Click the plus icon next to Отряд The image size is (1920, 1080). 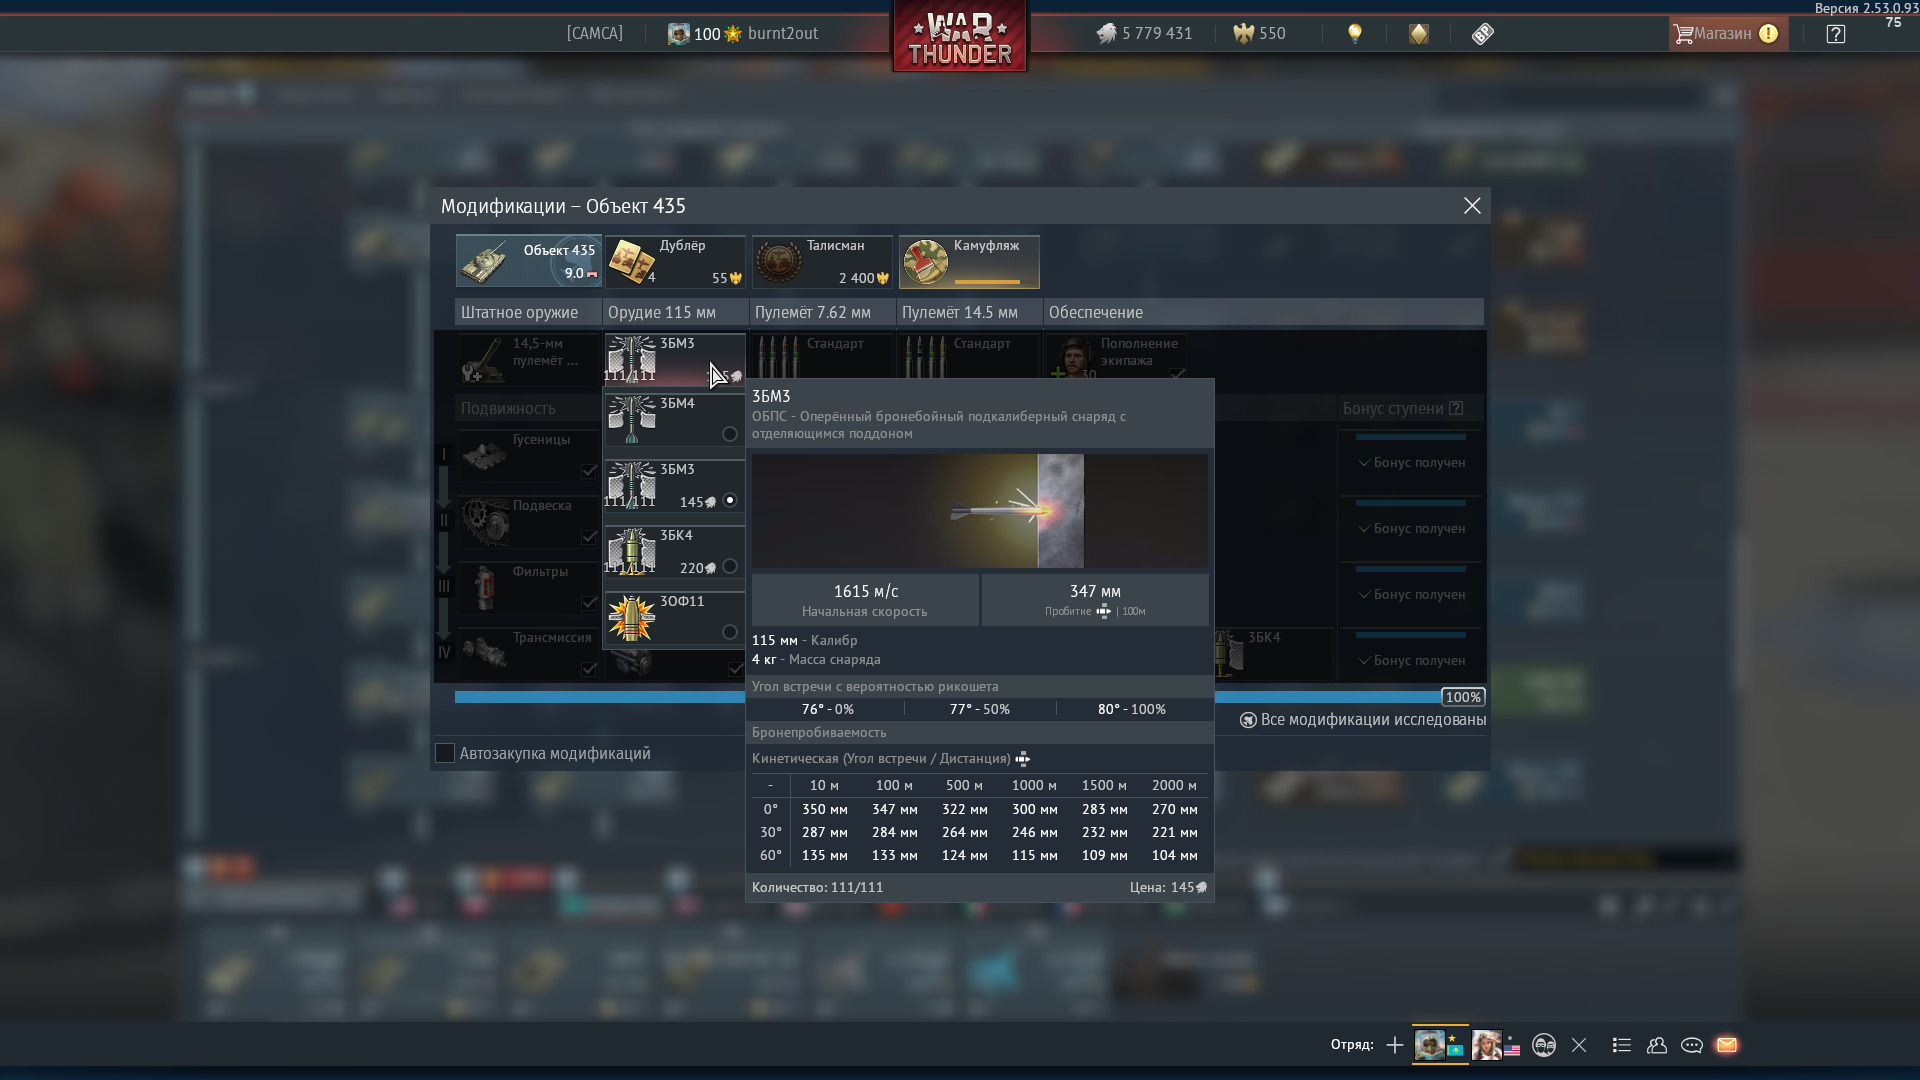pyautogui.click(x=1394, y=1045)
